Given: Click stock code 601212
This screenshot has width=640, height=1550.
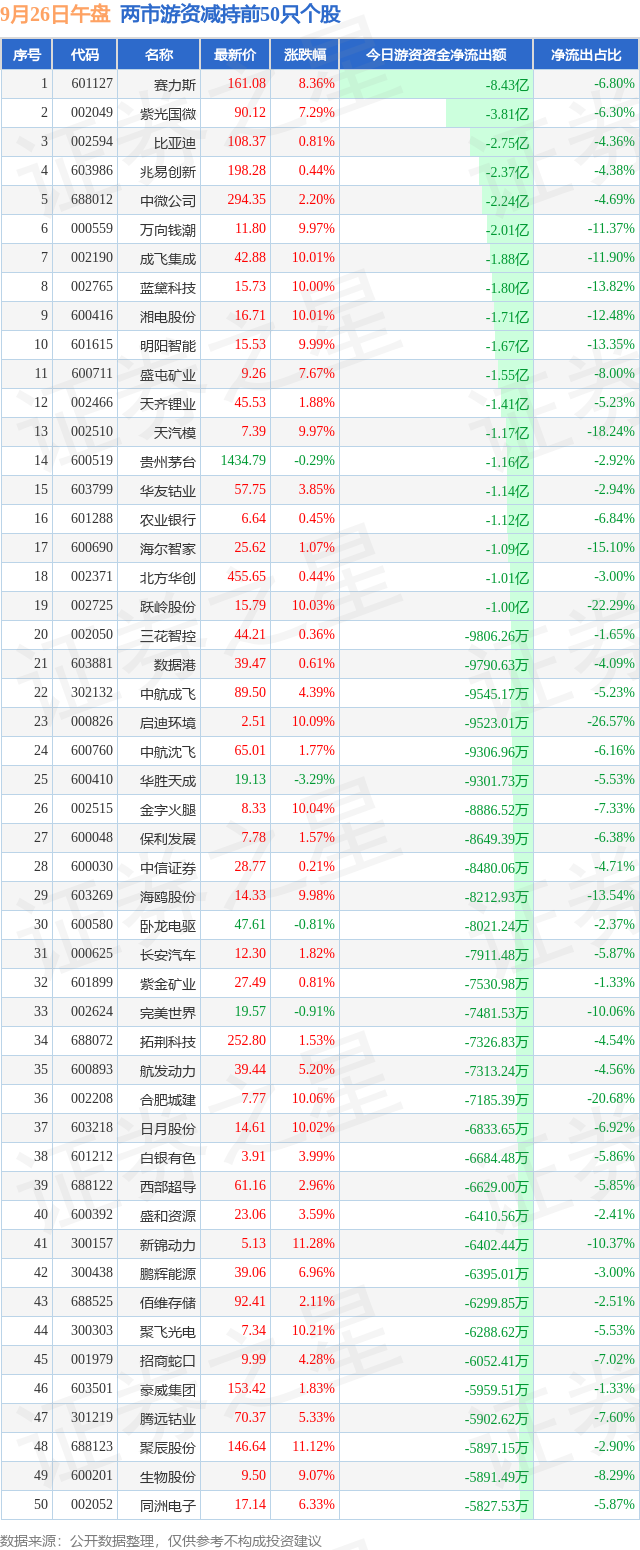Looking at the screenshot, I should [x=93, y=1157].
